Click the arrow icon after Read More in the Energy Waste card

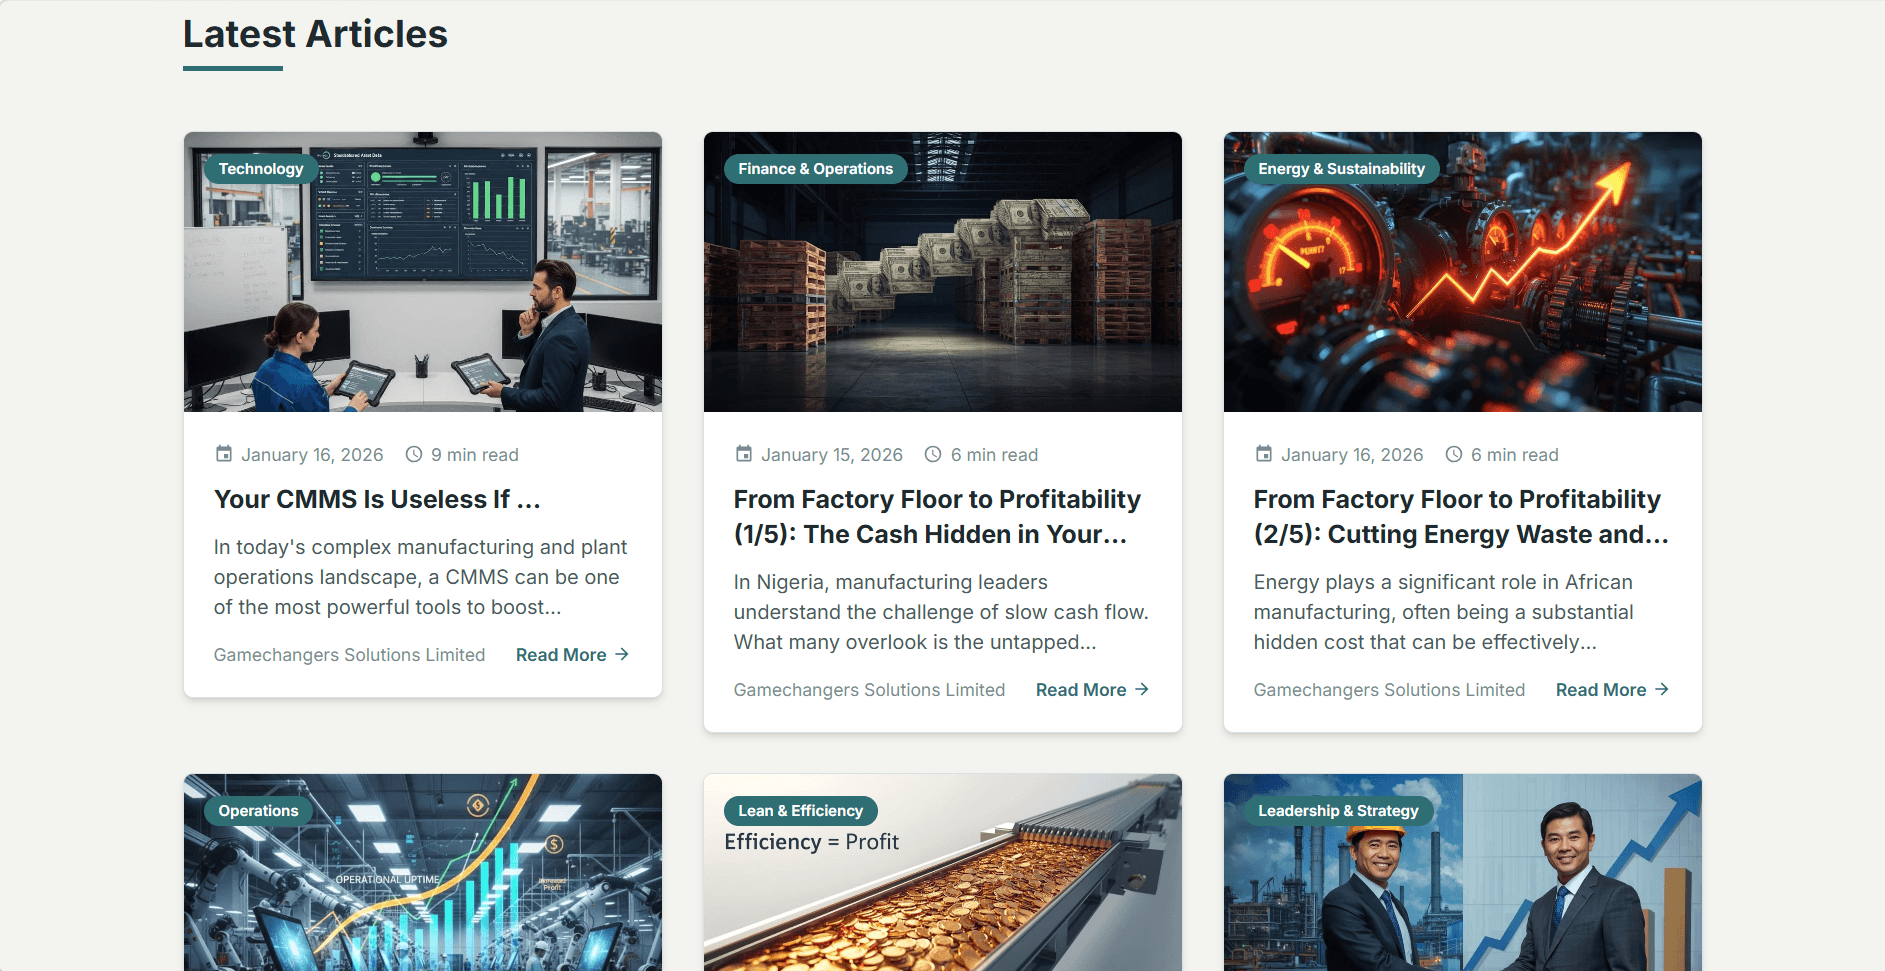coord(1662,689)
